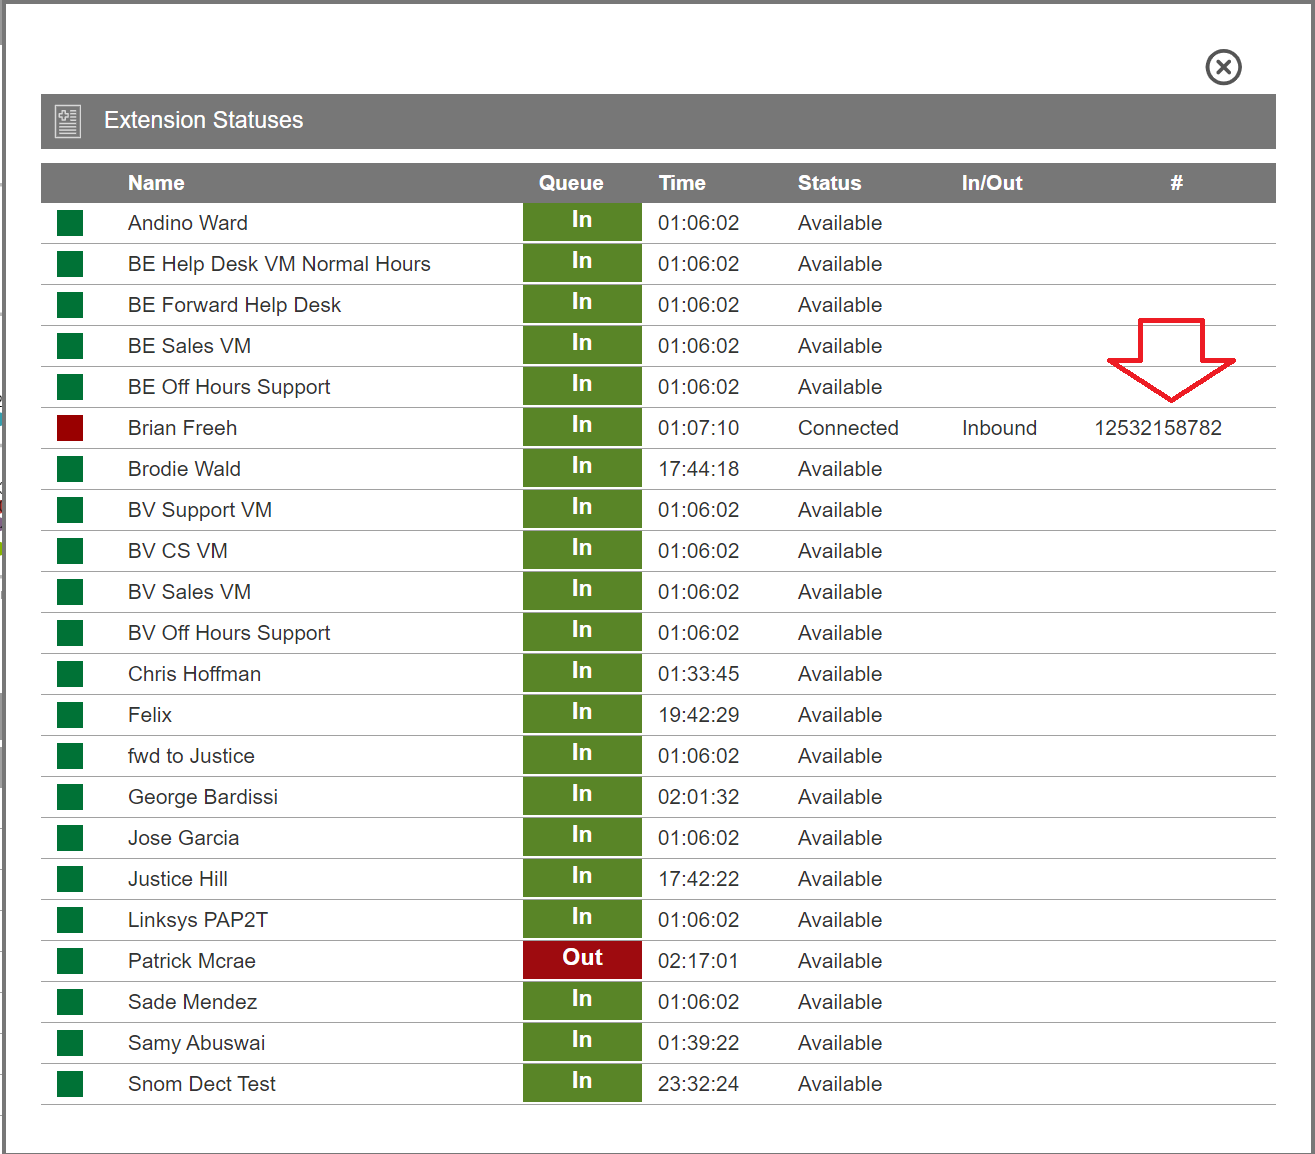The height and width of the screenshot is (1154, 1315).
Task: Toggle Snom Dect Test In queue button
Action: [x=582, y=1083]
